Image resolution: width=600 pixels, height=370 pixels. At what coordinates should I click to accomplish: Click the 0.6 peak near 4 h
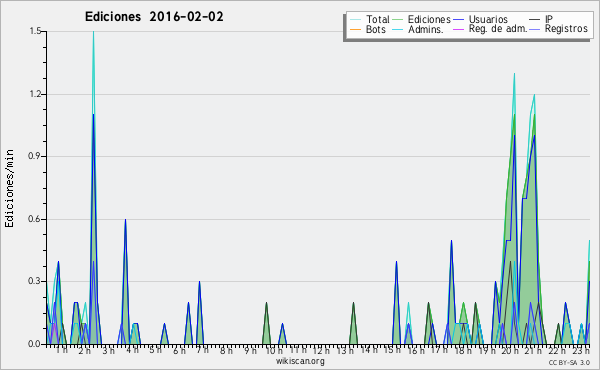click(125, 220)
